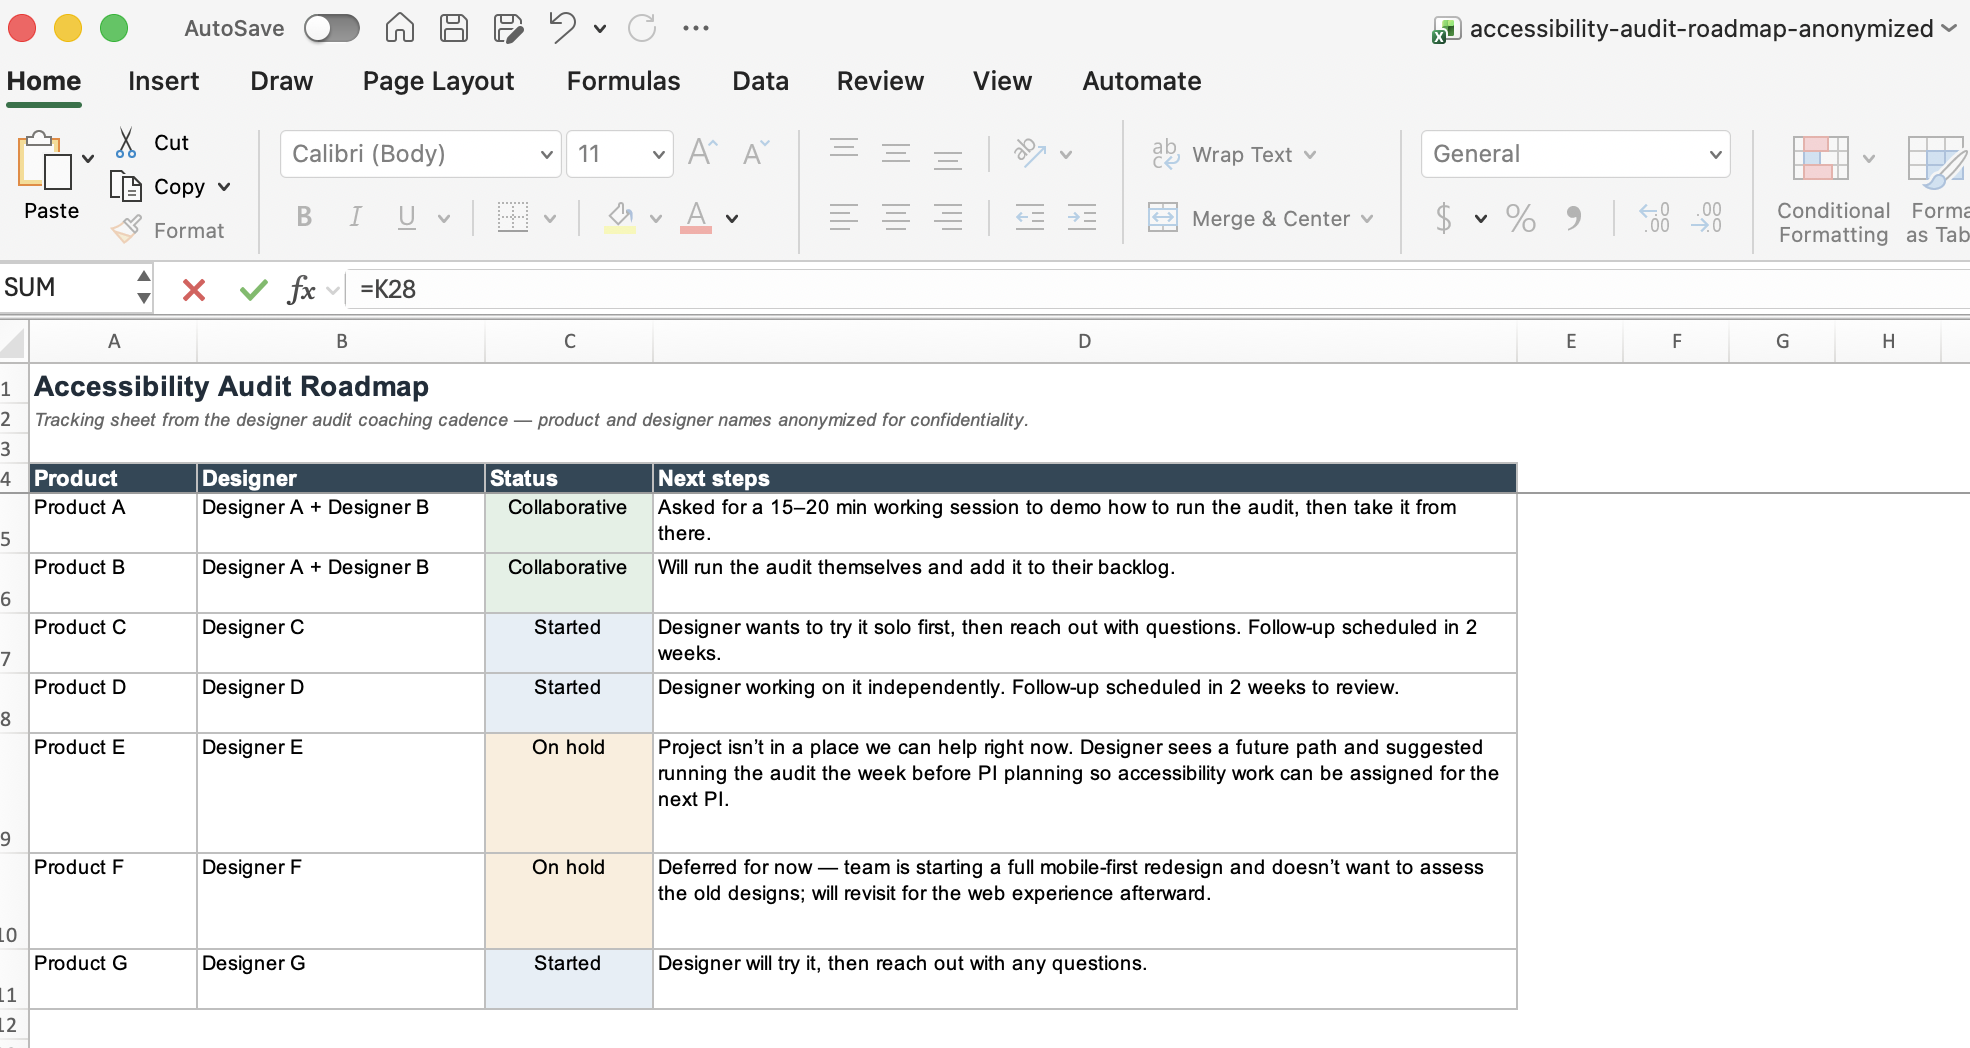The height and width of the screenshot is (1048, 1970).
Task: Cut selection with scissors icon
Action: [126, 142]
